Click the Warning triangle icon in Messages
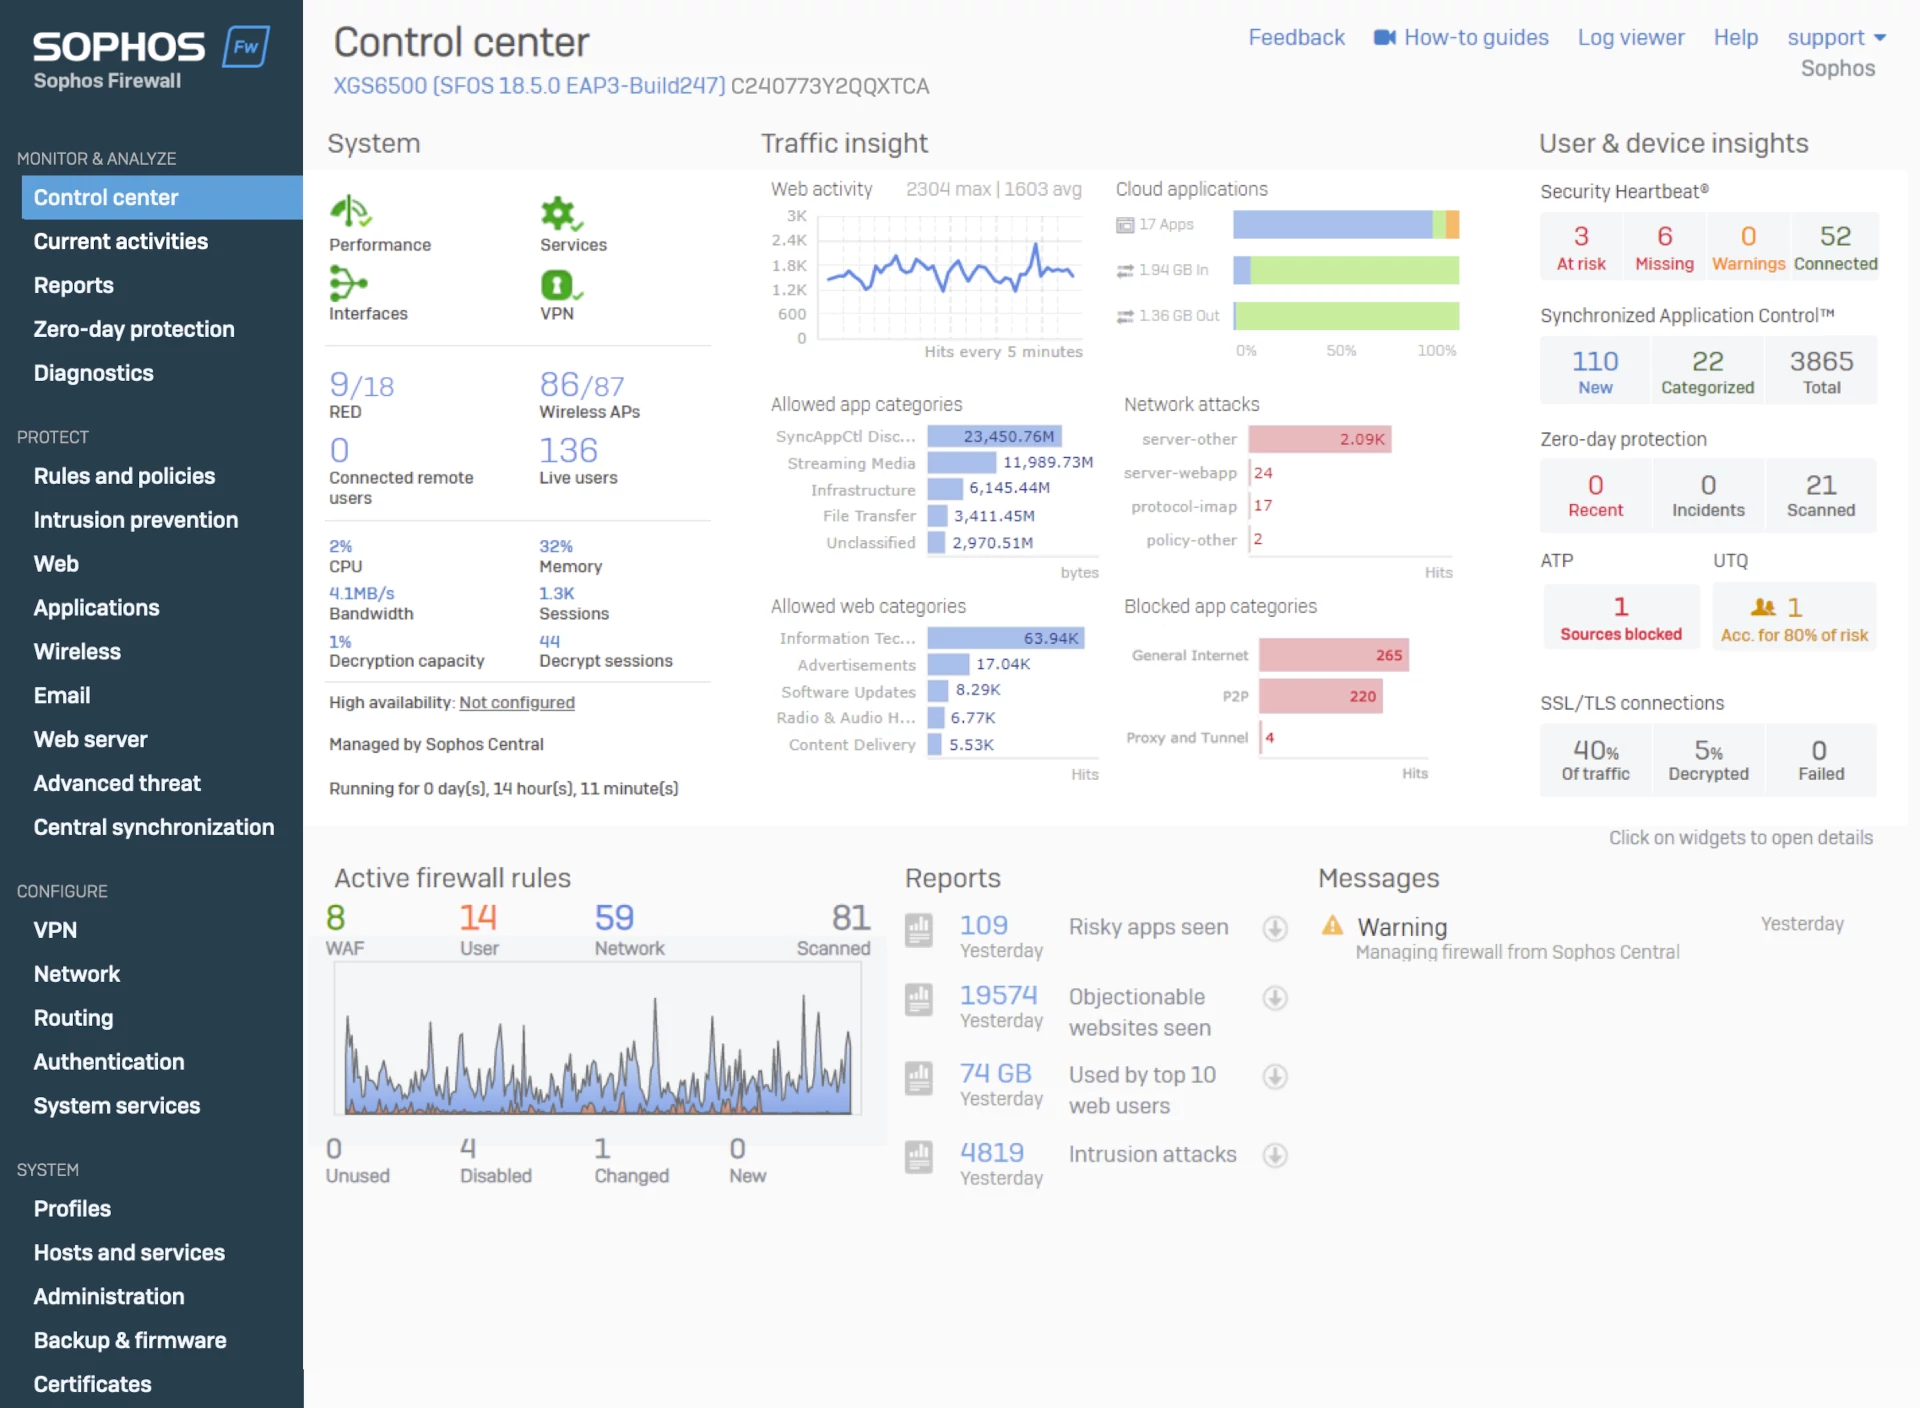This screenshot has width=1920, height=1408. (1332, 925)
